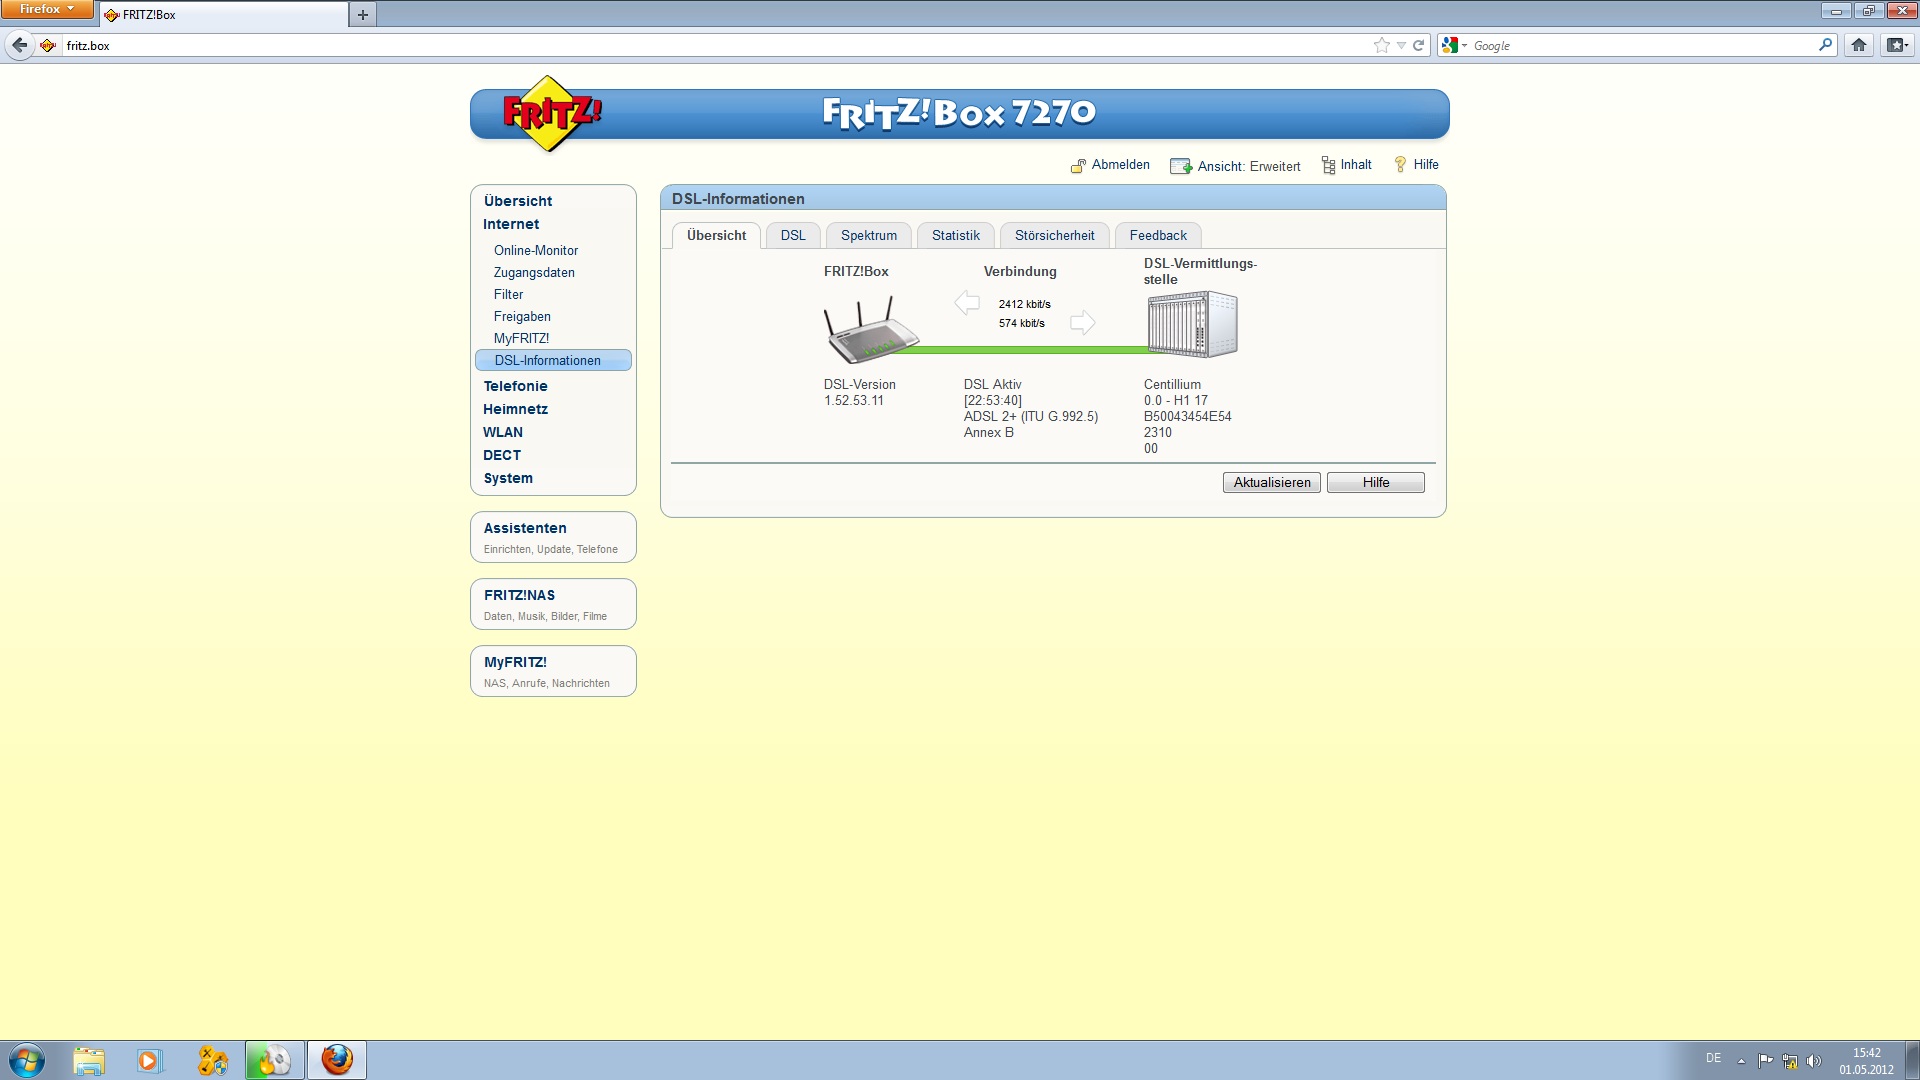Open the Inhalt sitemap icon

coord(1328,166)
